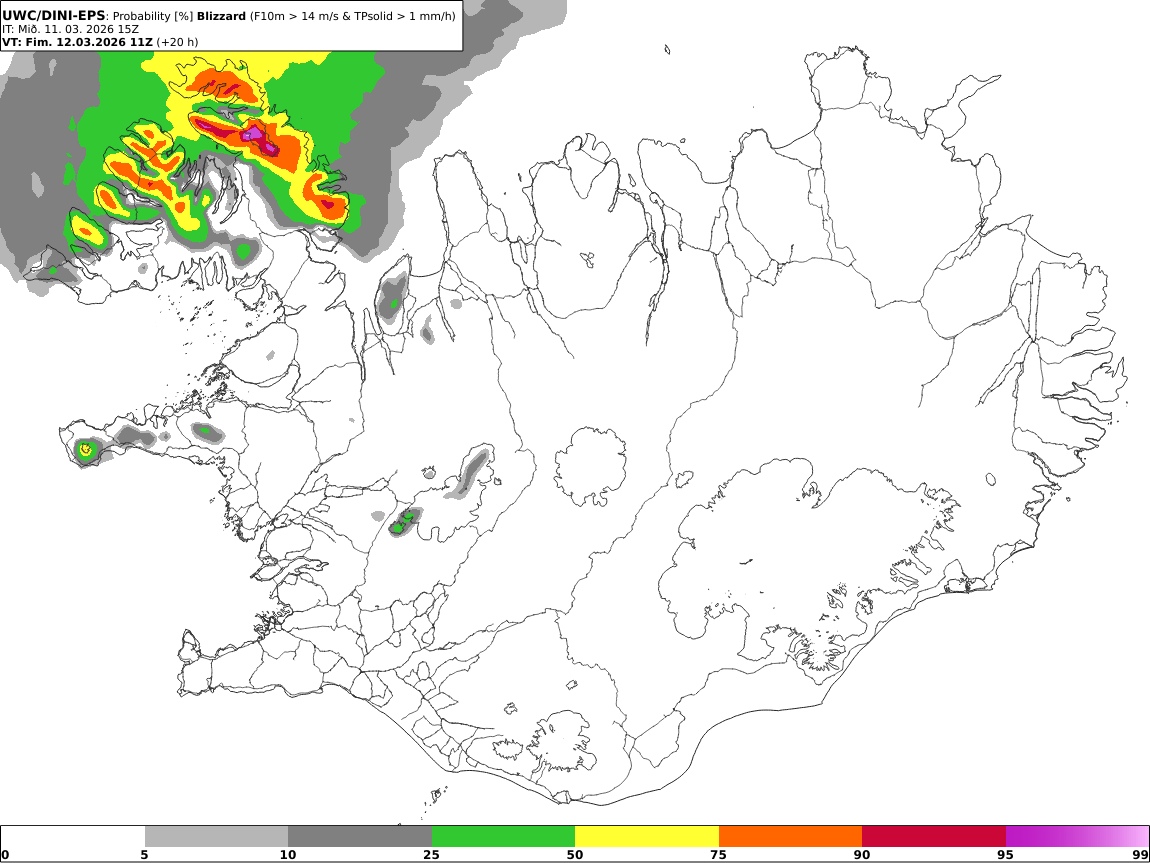Click the legend label "90"
The width and height of the screenshot is (1150, 863).
pyautogui.click(x=862, y=855)
